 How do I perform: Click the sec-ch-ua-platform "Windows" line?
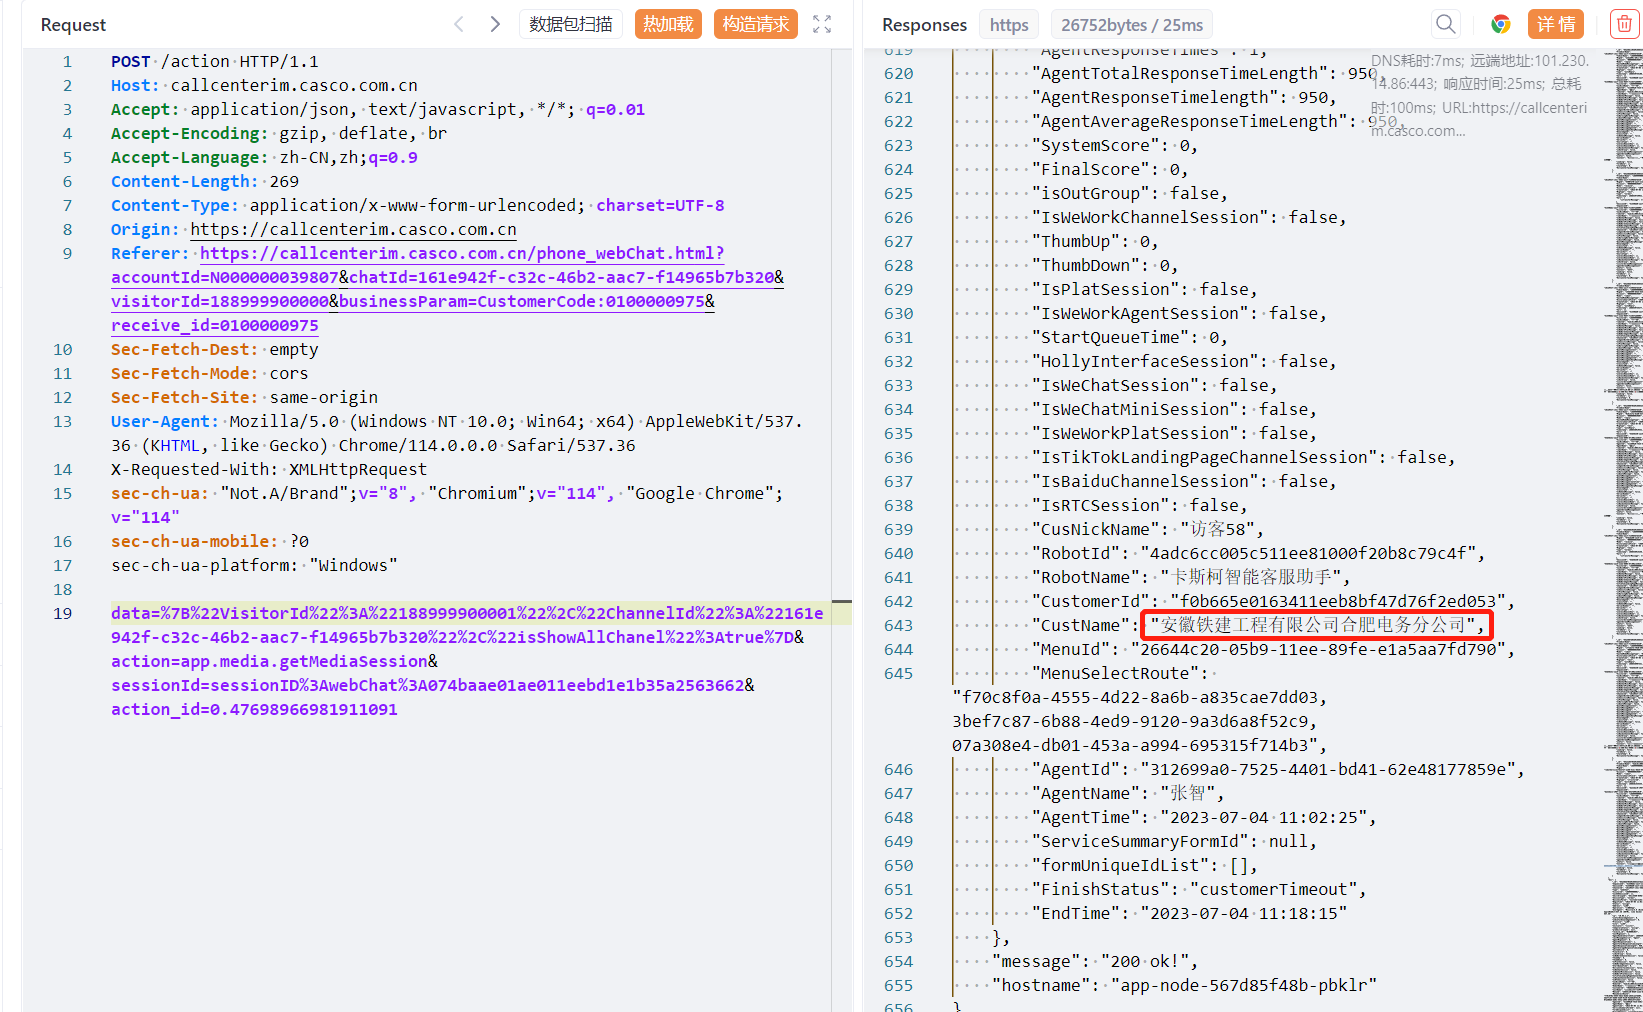254,565
